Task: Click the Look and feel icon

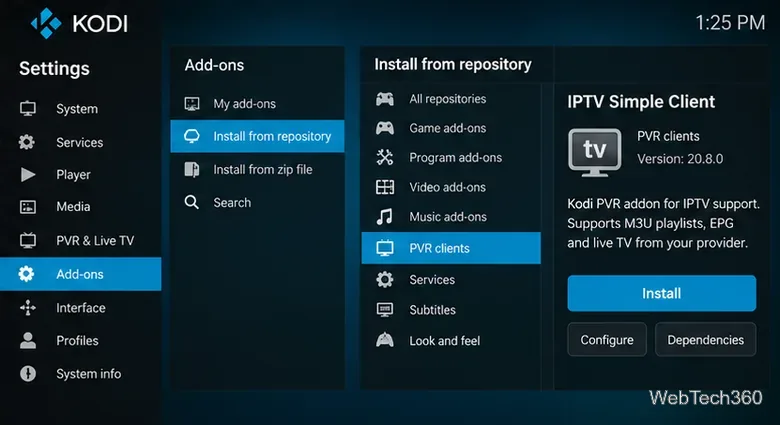Action: click(x=385, y=340)
